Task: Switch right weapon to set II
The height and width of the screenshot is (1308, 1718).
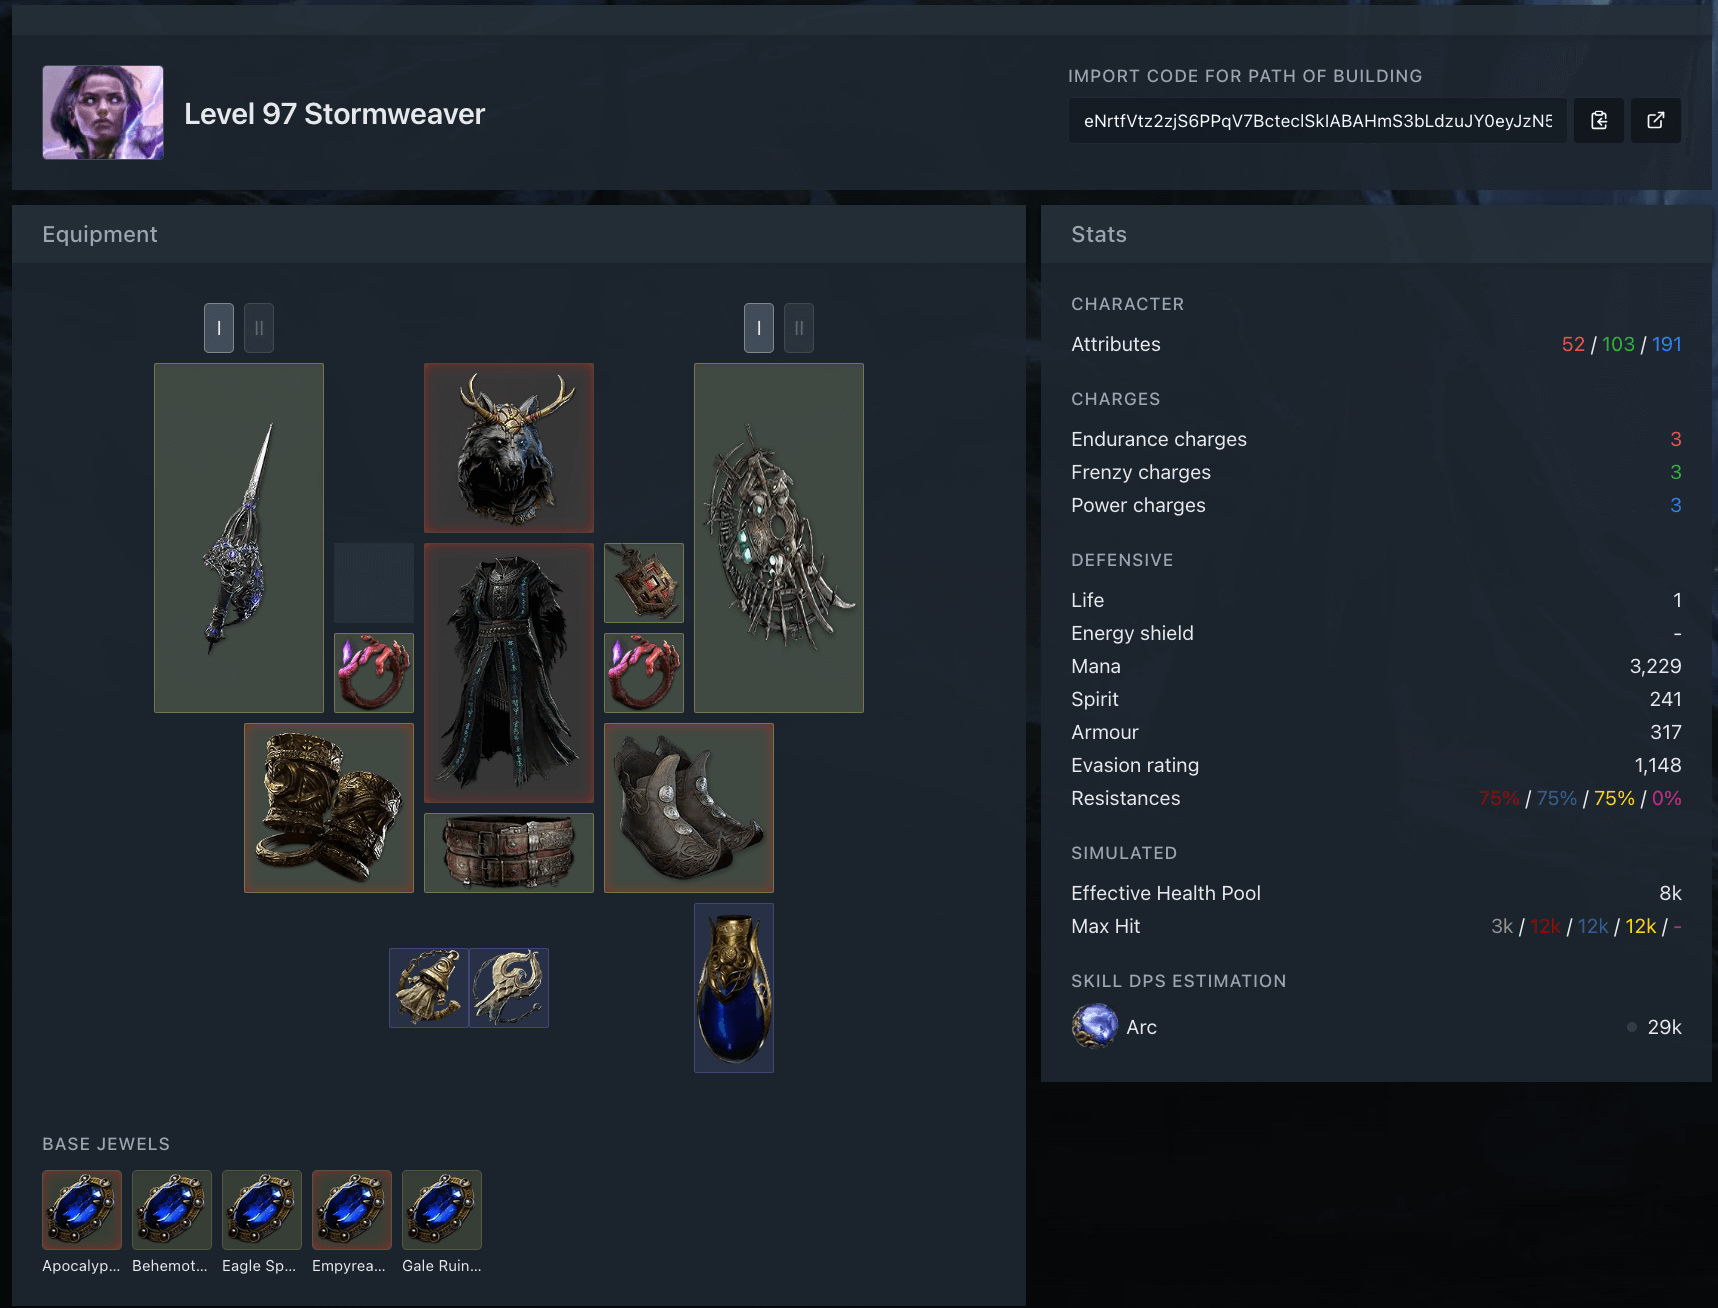Action: point(799,328)
